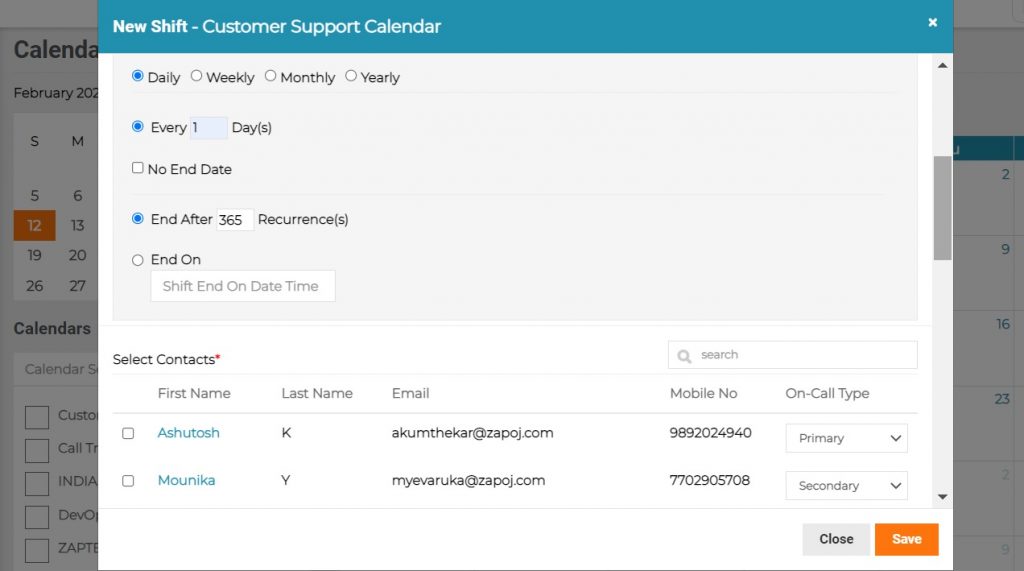The image size is (1024, 571).
Task: Click the dialog scrollbar up arrow
Action: coord(942,65)
